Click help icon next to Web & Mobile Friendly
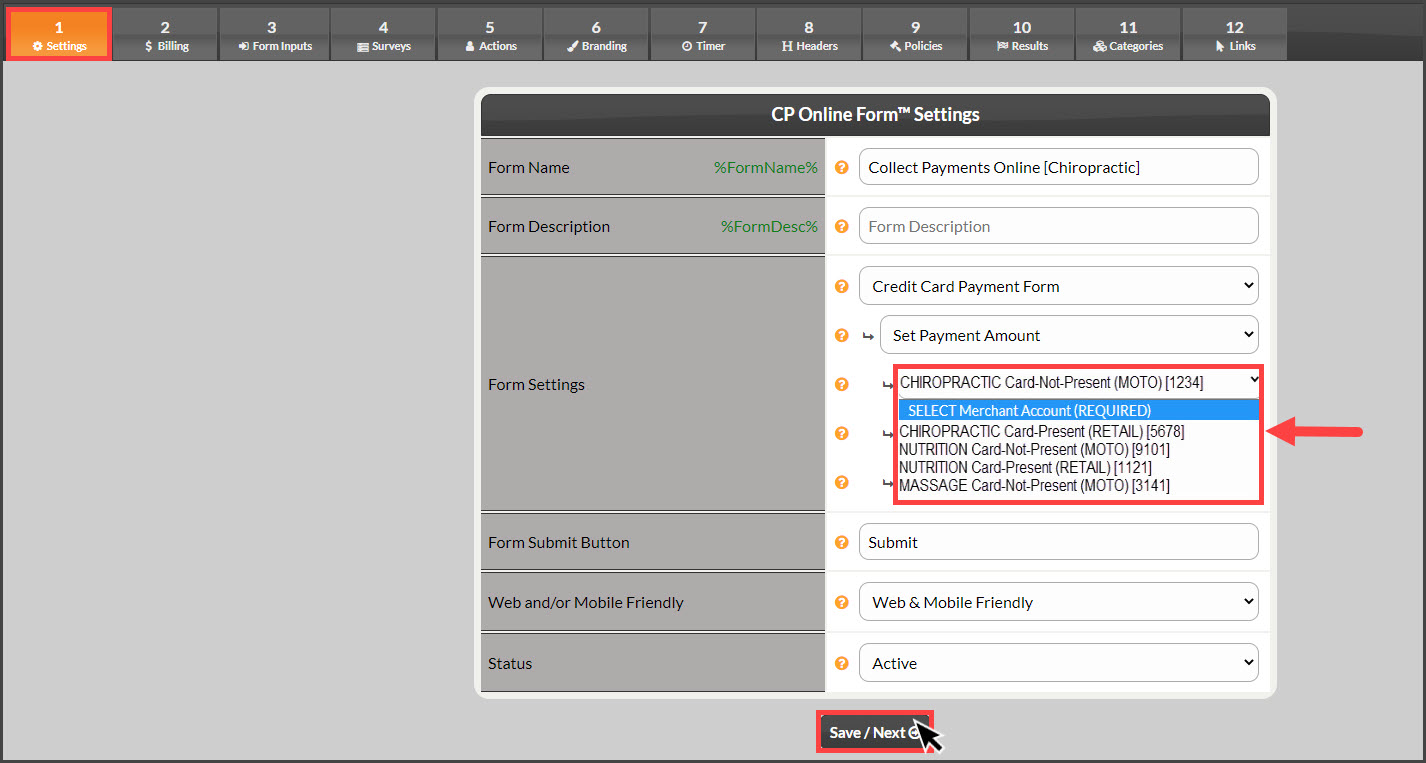1426x763 pixels. [x=842, y=602]
